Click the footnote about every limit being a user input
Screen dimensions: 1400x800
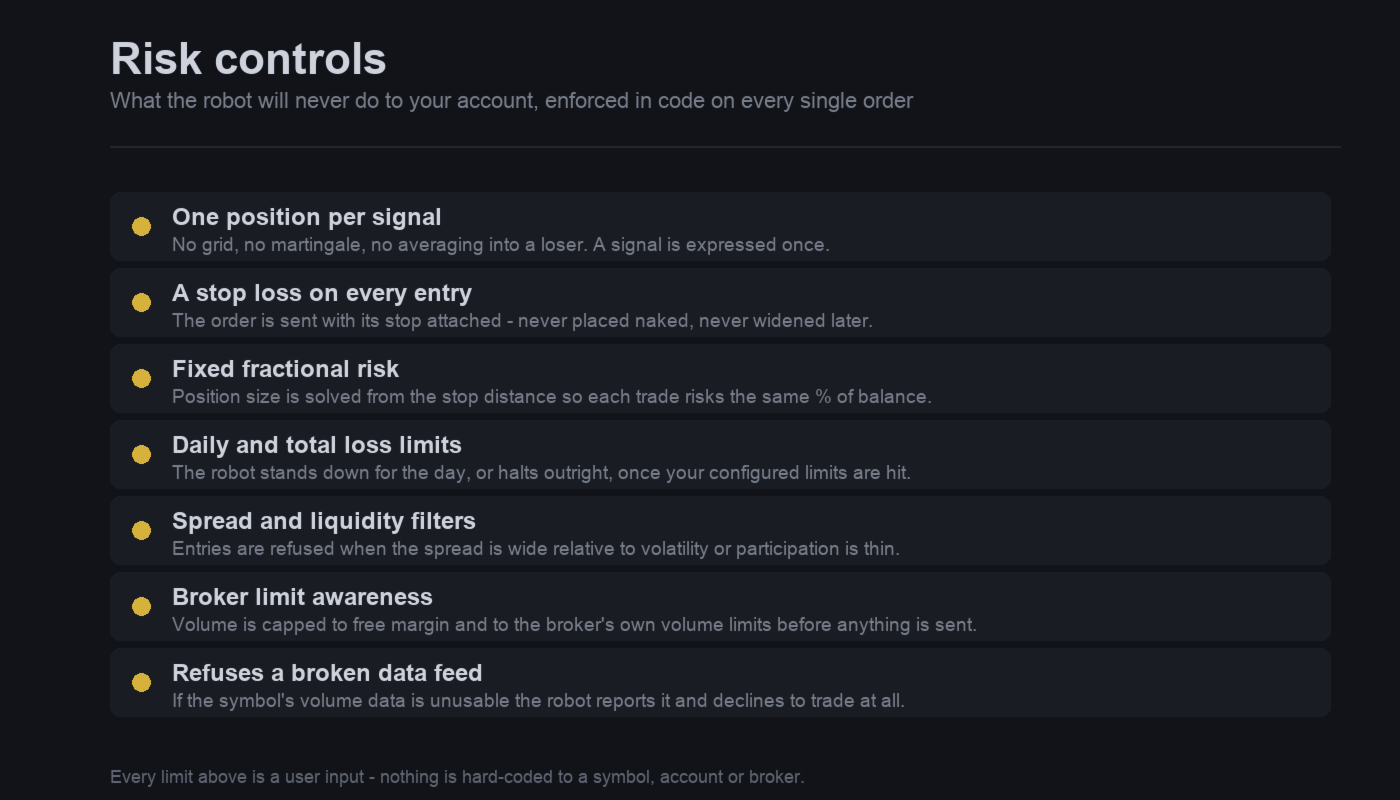click(x=457, y=777)
